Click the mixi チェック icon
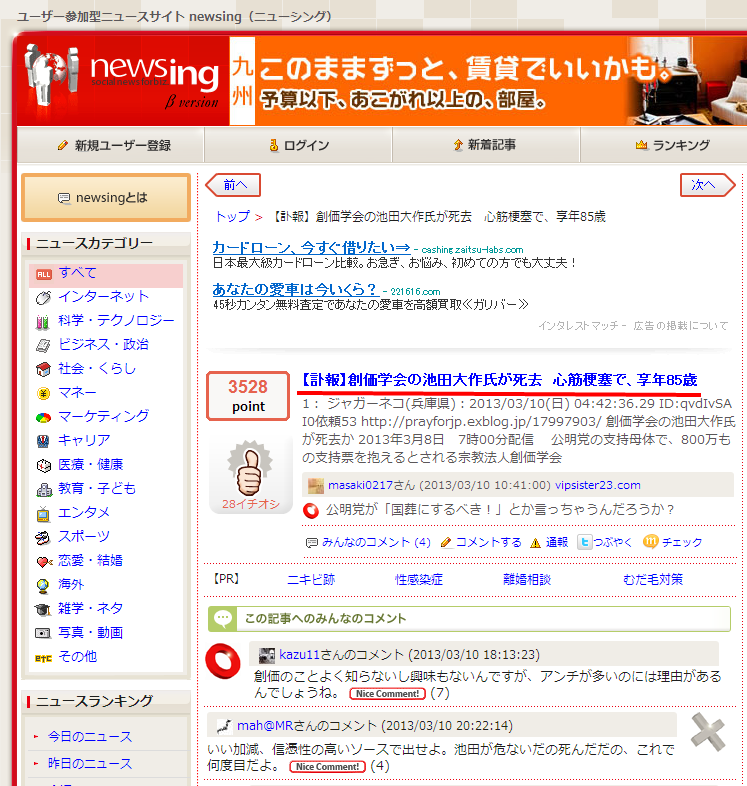 pyautogui.click(x=650, y=541)
